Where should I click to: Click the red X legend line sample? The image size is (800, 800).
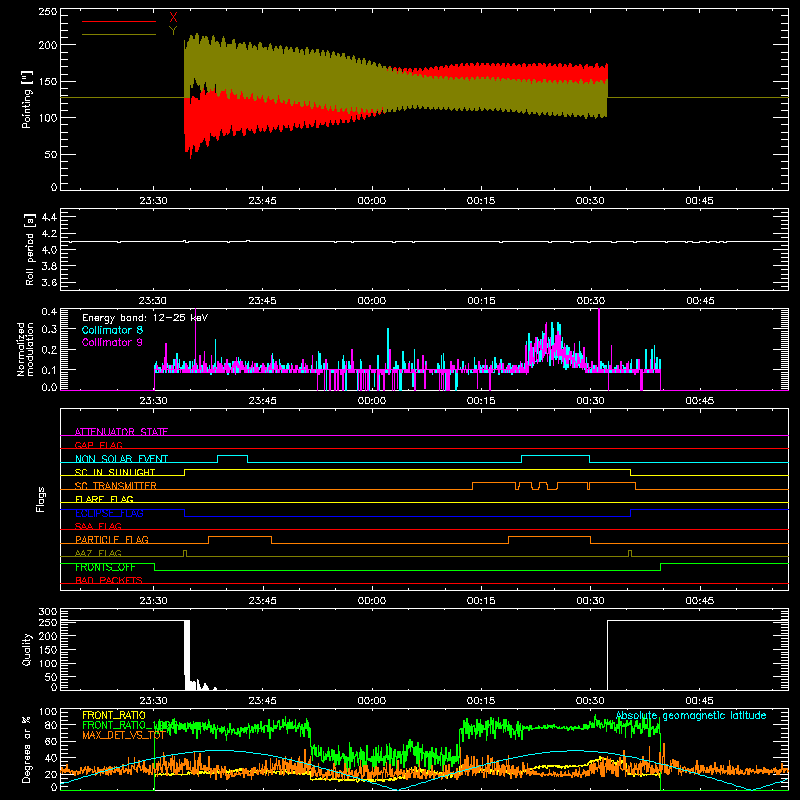coord(119,21)
